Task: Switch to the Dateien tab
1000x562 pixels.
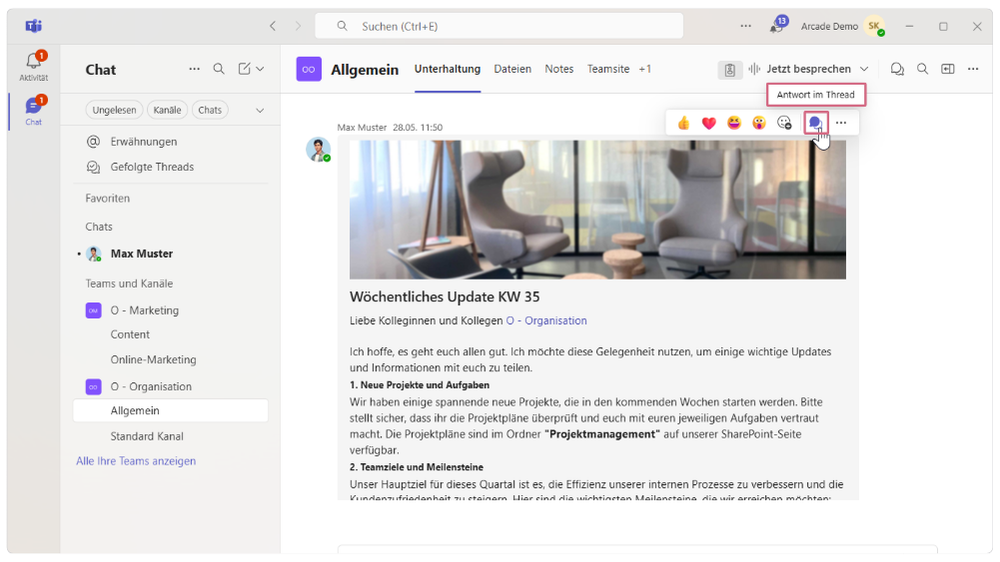Action: pos(512,69)
